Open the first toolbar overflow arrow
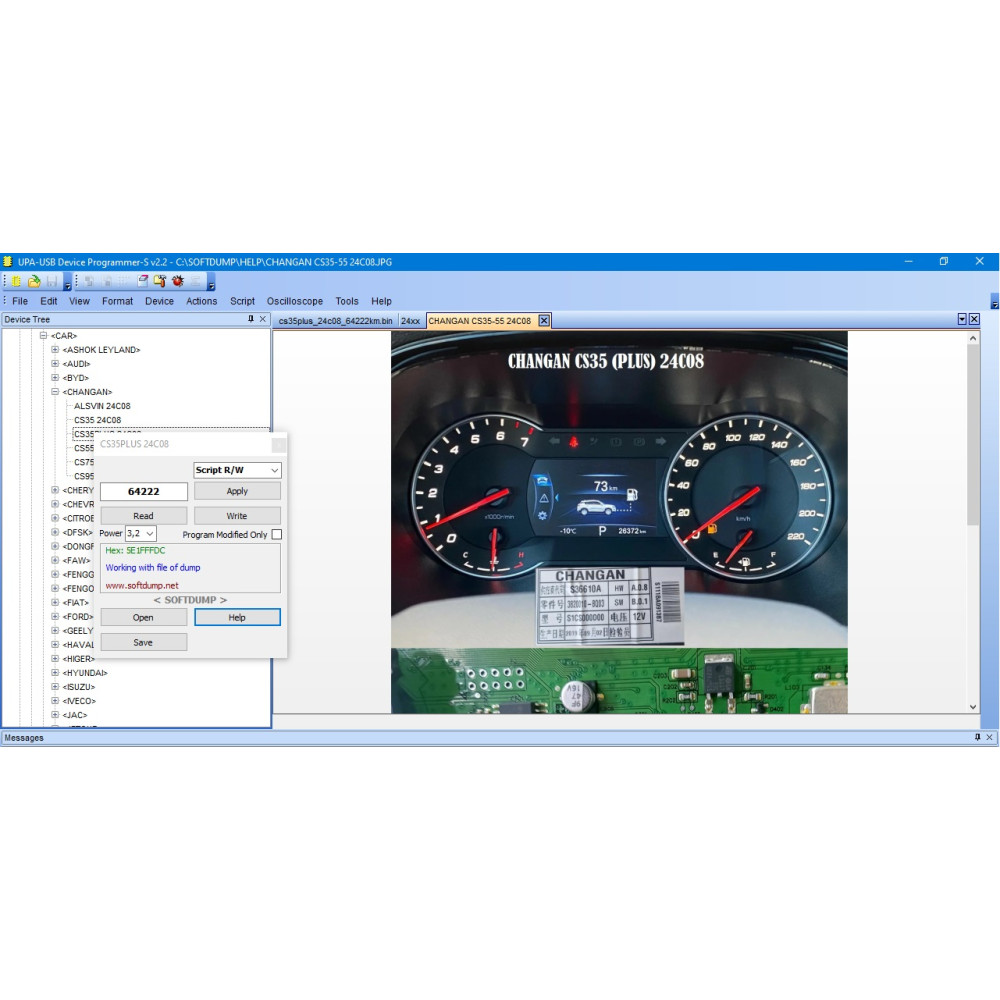 coord(67,284)
